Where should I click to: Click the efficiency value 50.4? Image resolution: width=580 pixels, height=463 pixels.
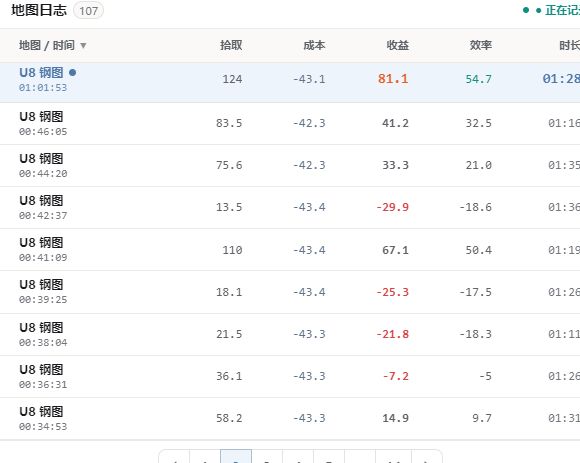(478, 250)
